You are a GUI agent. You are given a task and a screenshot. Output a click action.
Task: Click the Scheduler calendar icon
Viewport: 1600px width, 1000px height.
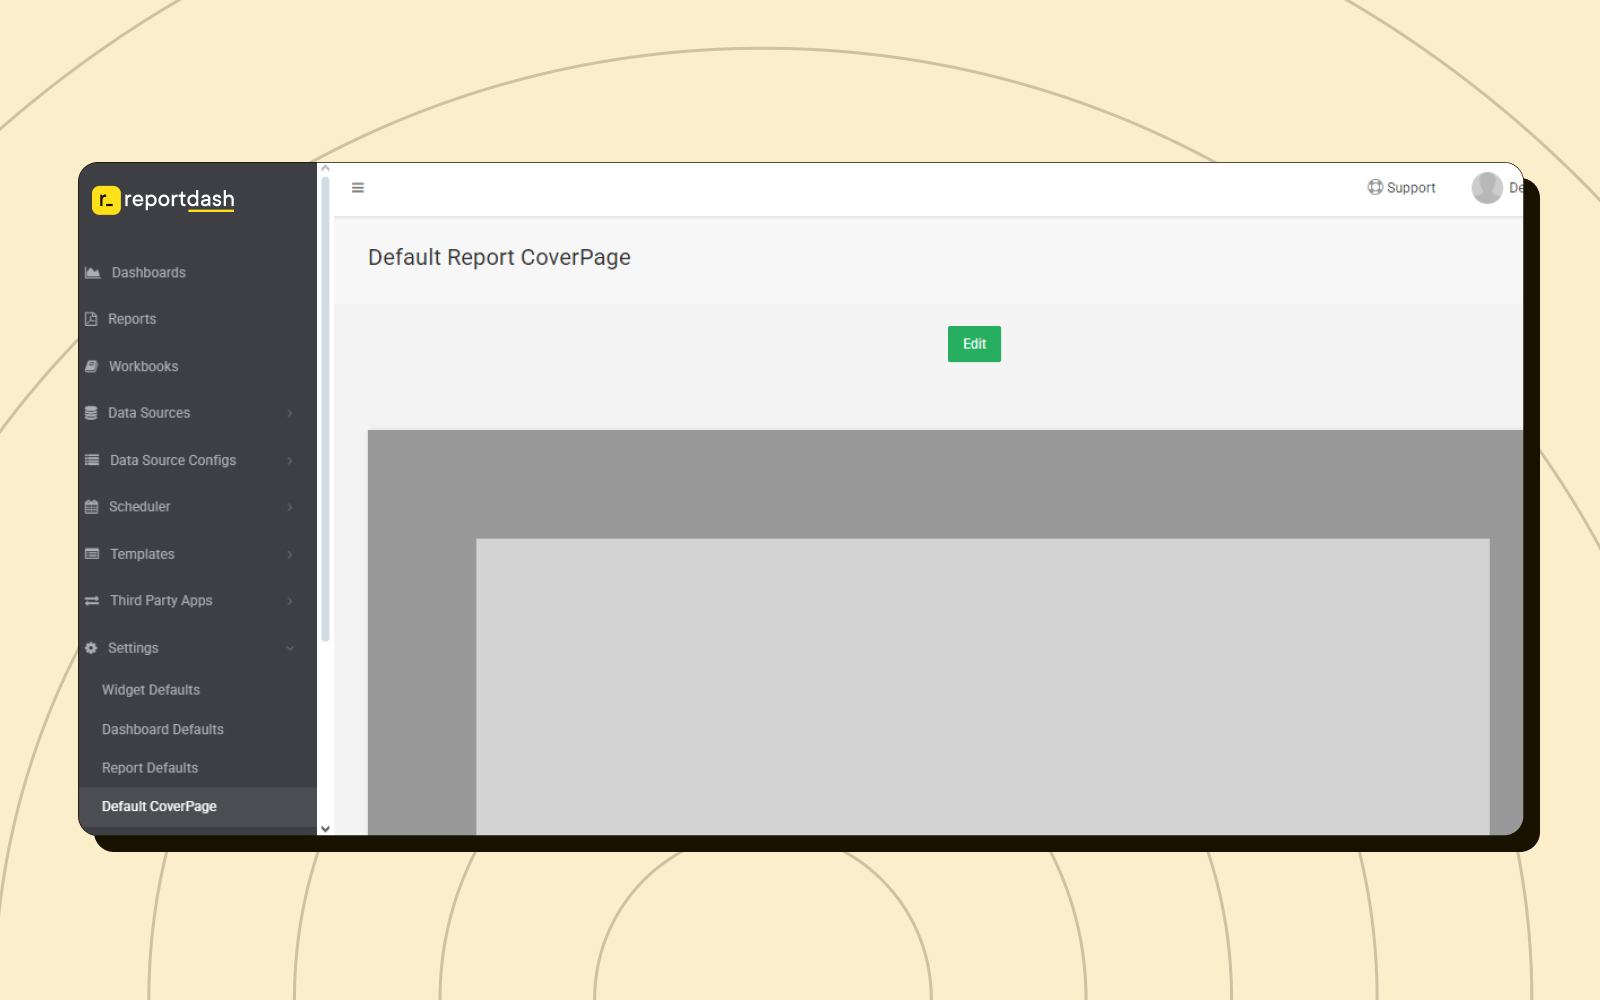pos(92,507)
